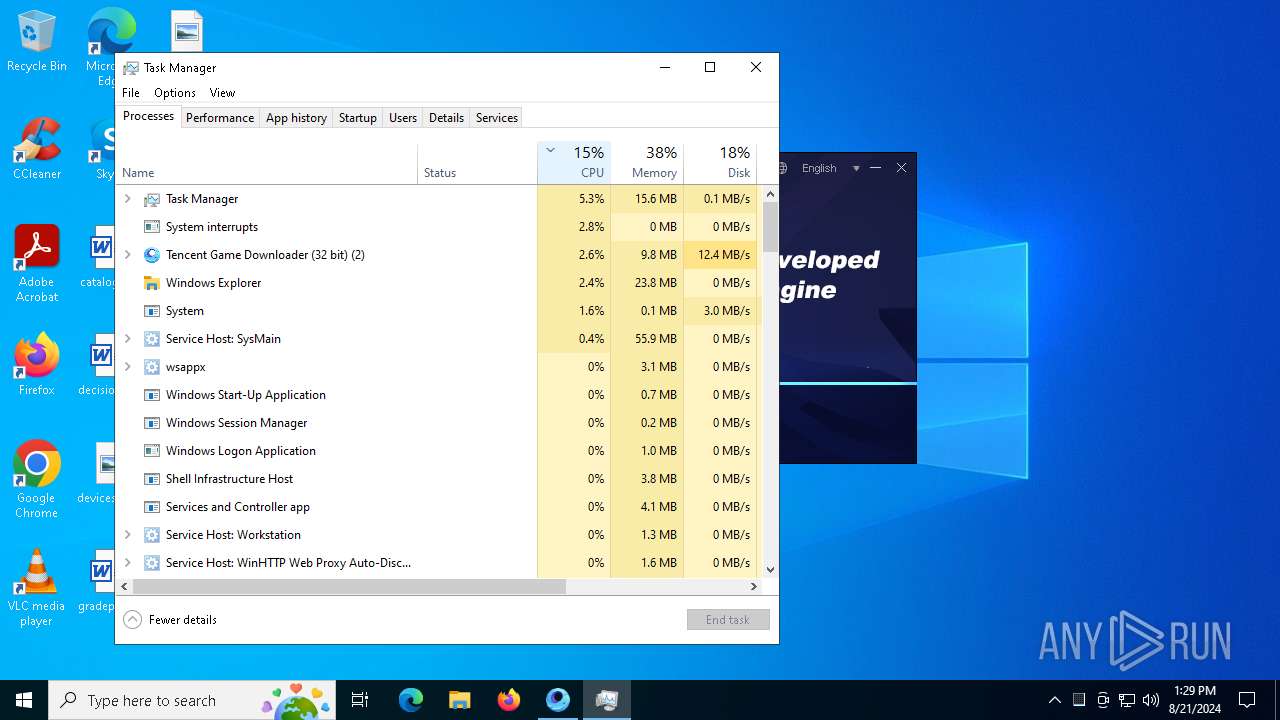Open File Explorer from the taskbar
Screen dimensions: 1280x720
[x=460, y=700]
